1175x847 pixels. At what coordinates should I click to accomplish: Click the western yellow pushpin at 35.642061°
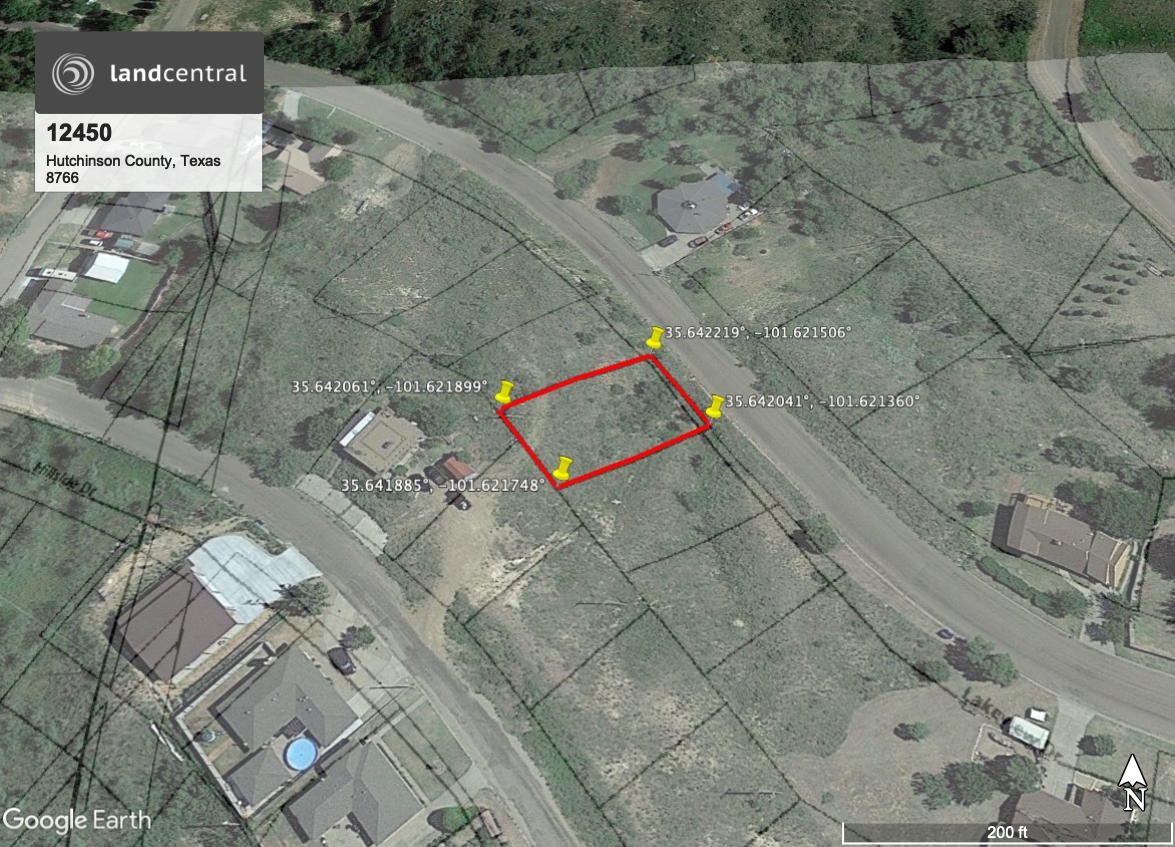pos(505,392)
